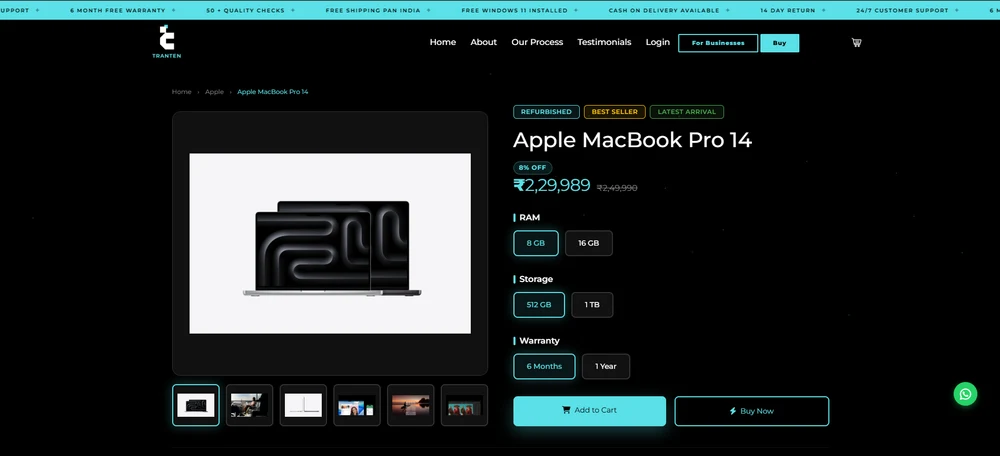The width and height of the screenshot is (1000, 456).
Task: Click the RAM section label
Action: (529, 217)
